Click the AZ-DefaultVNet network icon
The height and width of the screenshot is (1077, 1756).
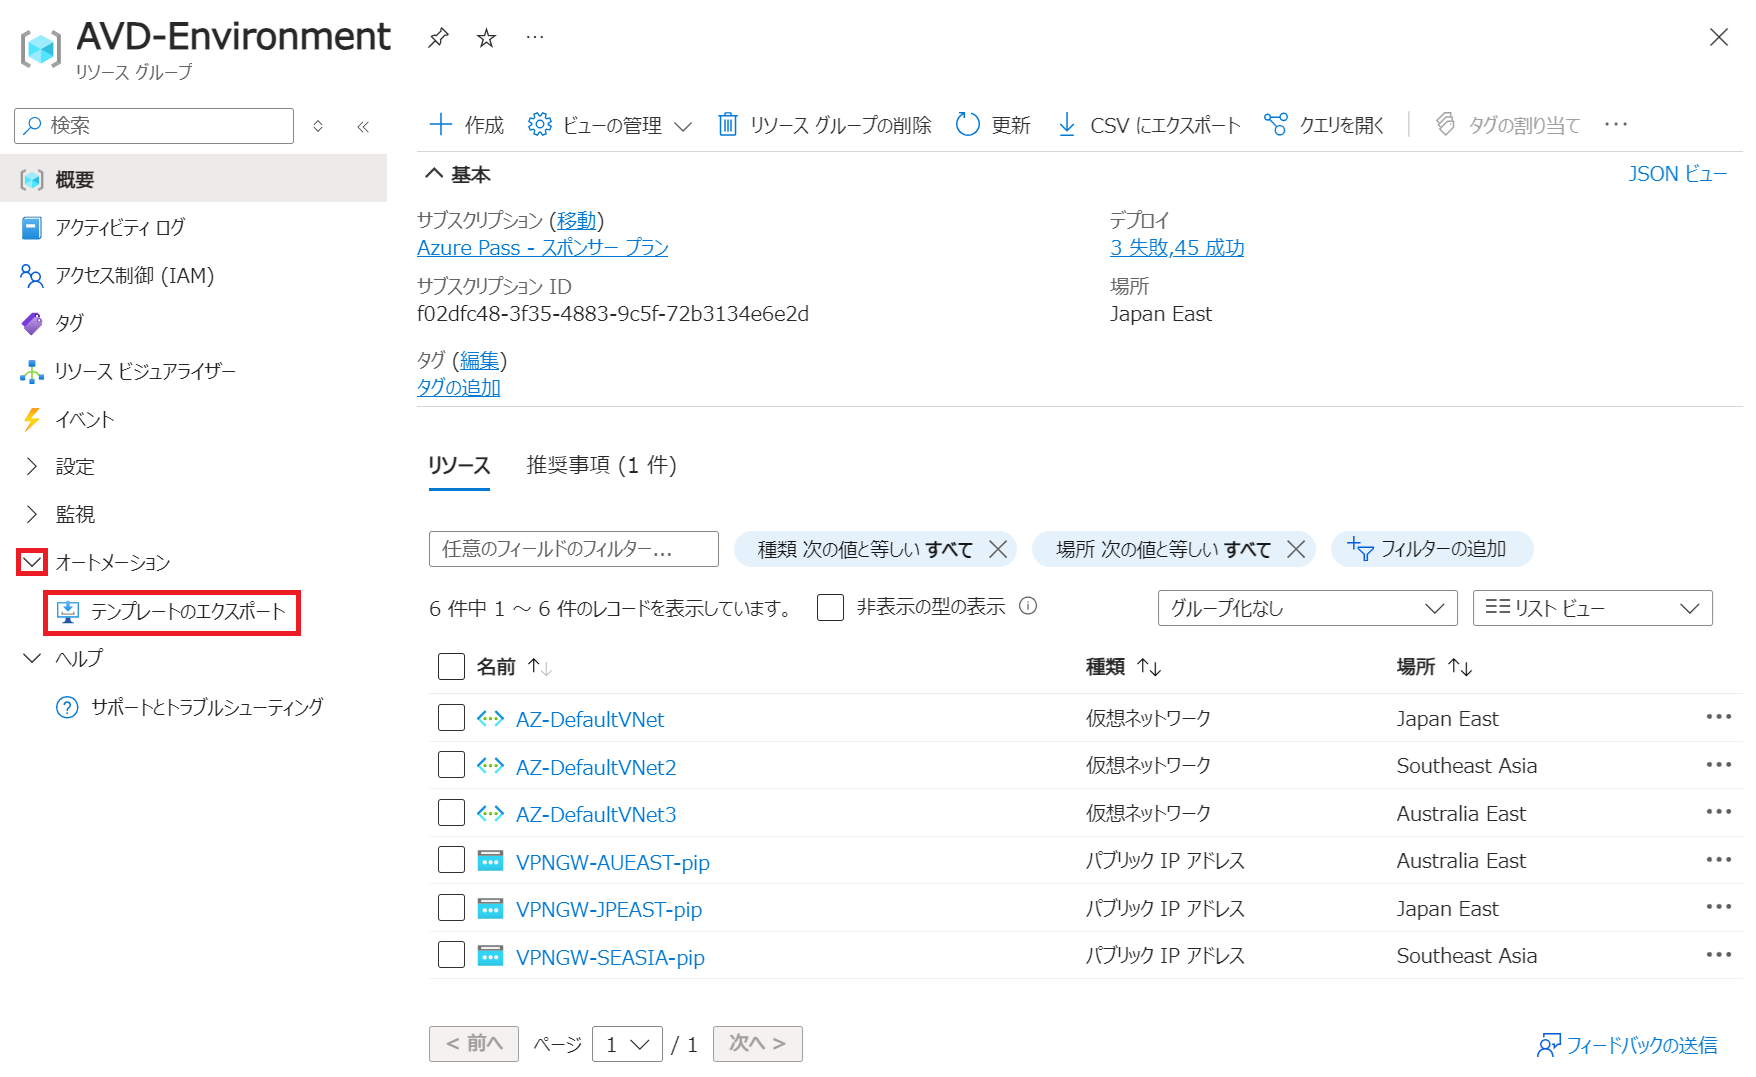point(490,718)
